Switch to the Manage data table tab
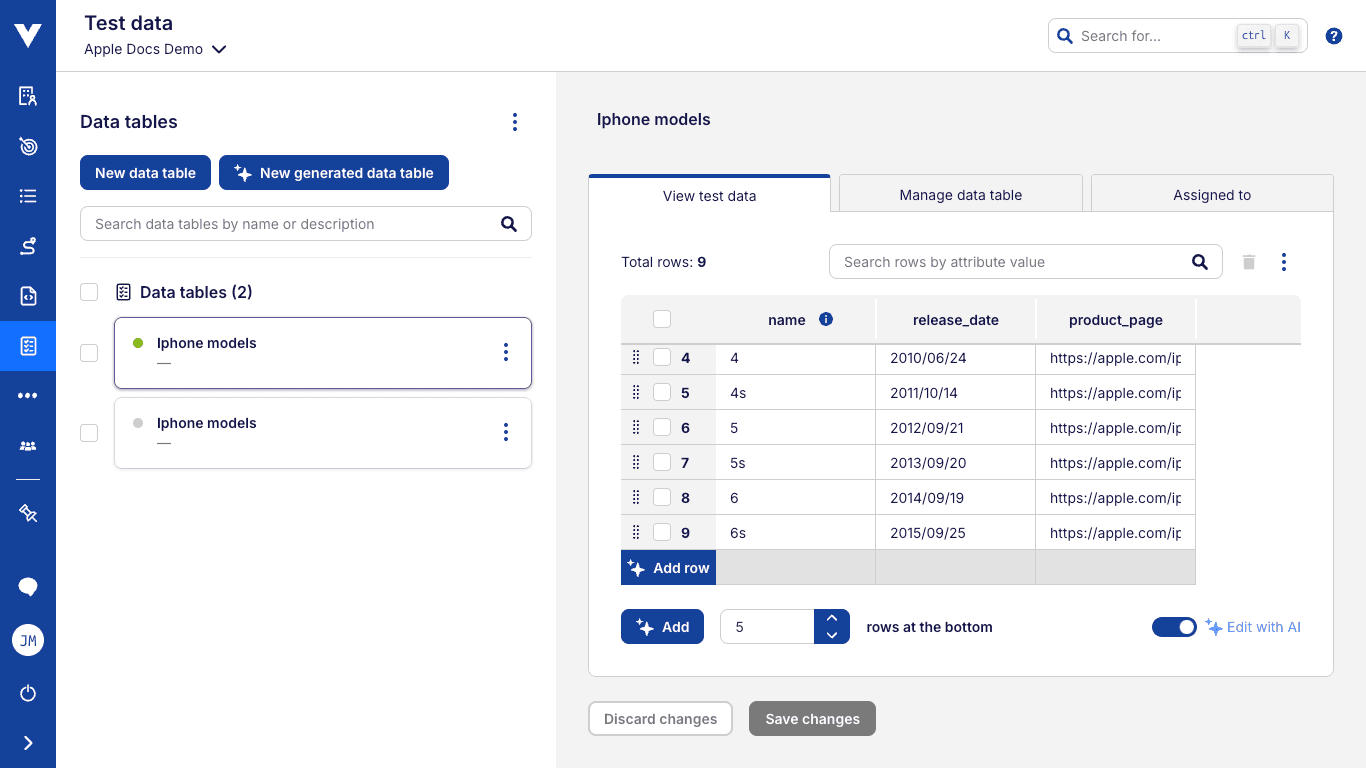1366x768 pixels. [960, 195]
